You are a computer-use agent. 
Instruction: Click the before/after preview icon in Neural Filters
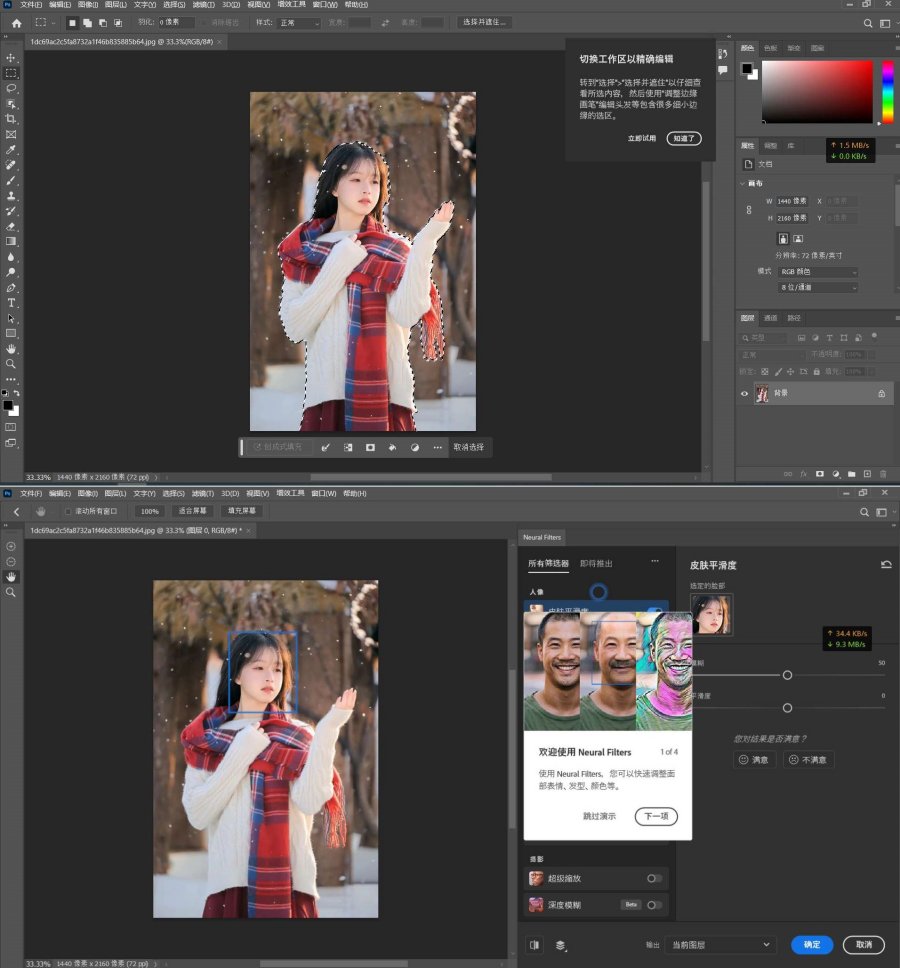(x=535, y=944)
